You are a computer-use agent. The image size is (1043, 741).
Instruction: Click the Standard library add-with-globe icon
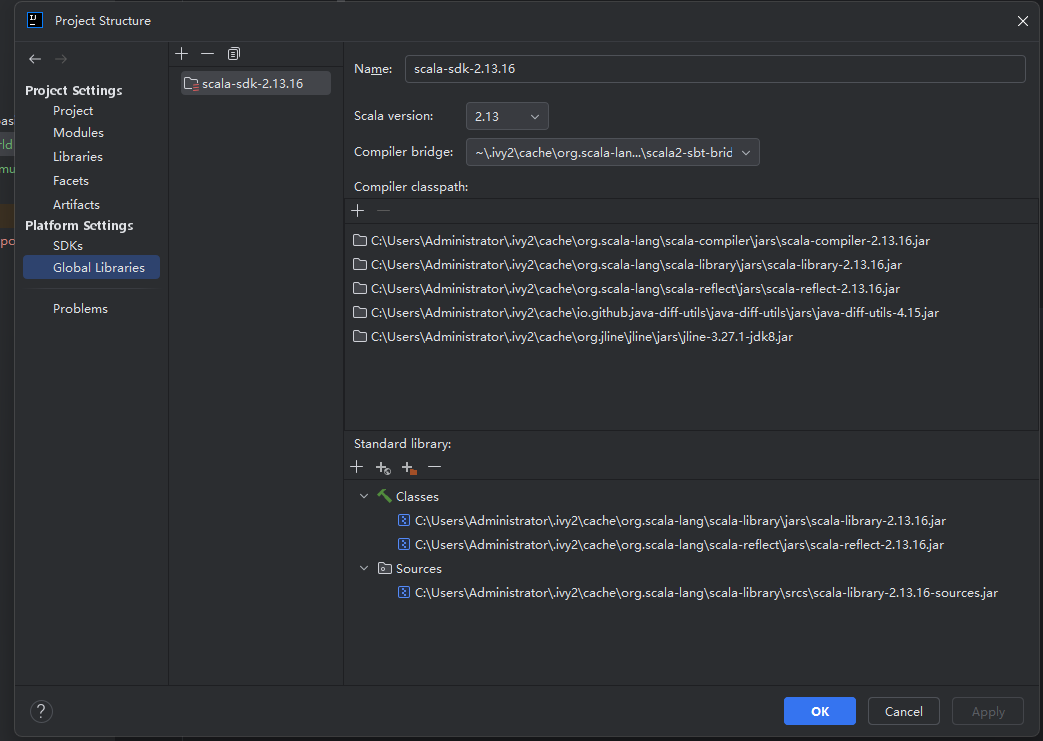point(383,468)
